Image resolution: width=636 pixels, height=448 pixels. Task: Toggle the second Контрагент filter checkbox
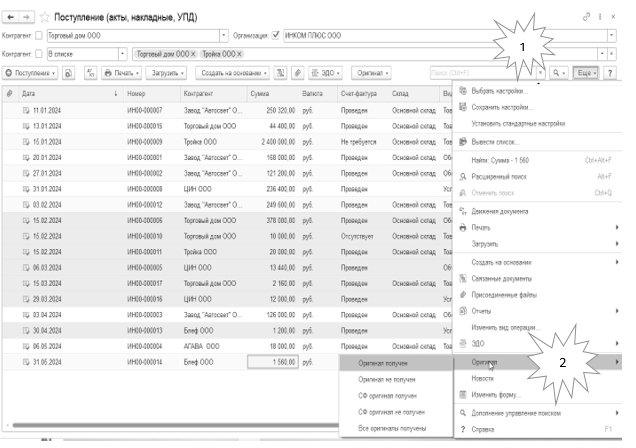(39, 54)
